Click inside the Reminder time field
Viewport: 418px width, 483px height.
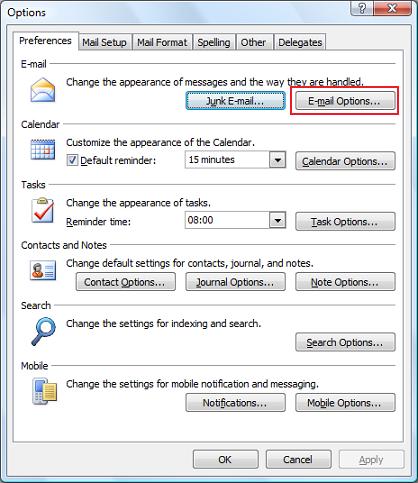pyautogui.click(x=227, y=220)
